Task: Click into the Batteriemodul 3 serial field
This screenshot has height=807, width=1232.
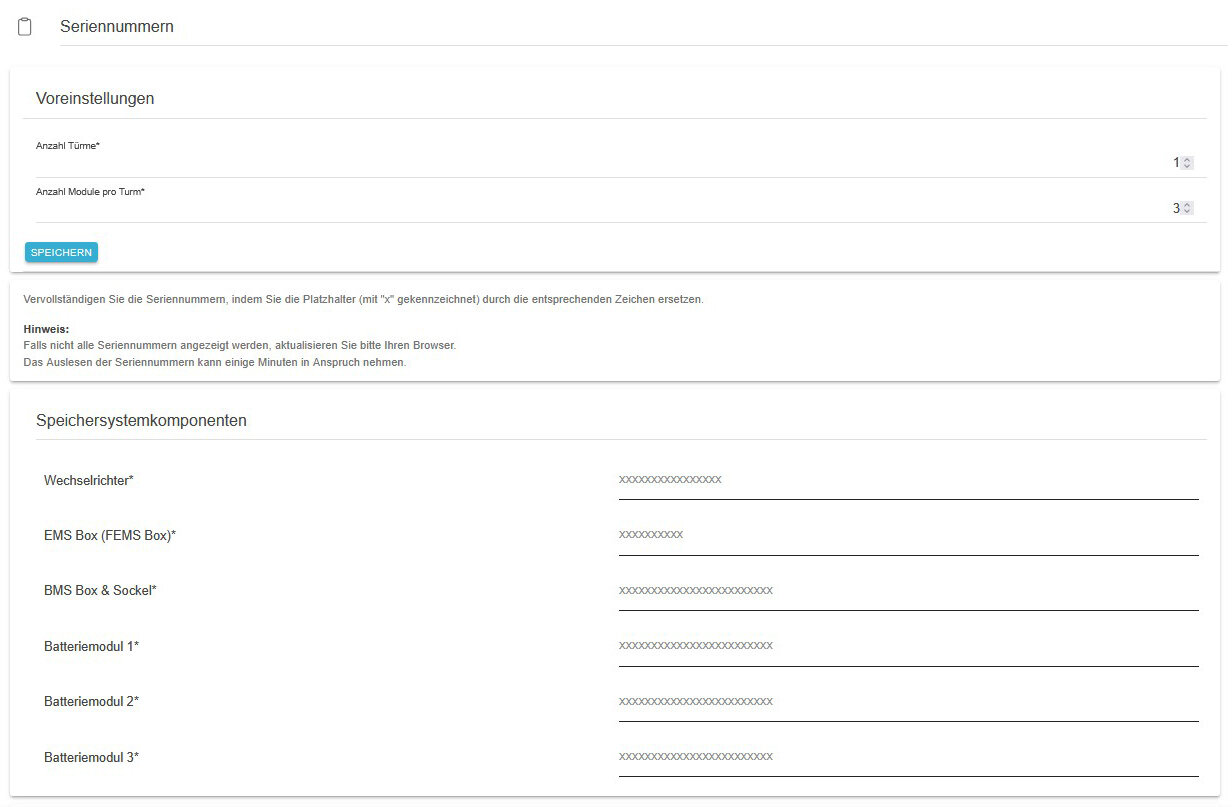Action: (x=907, y=756)
